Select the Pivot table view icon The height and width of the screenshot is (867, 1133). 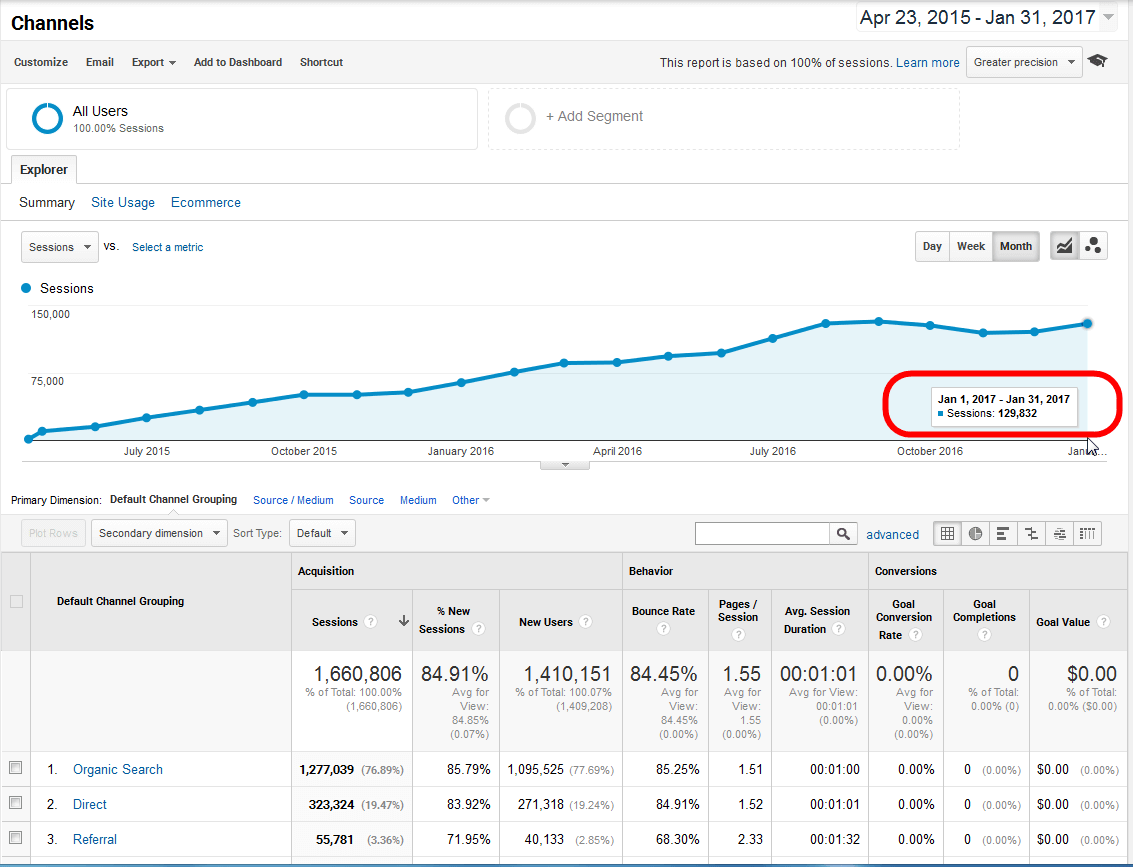point(1088,534)
